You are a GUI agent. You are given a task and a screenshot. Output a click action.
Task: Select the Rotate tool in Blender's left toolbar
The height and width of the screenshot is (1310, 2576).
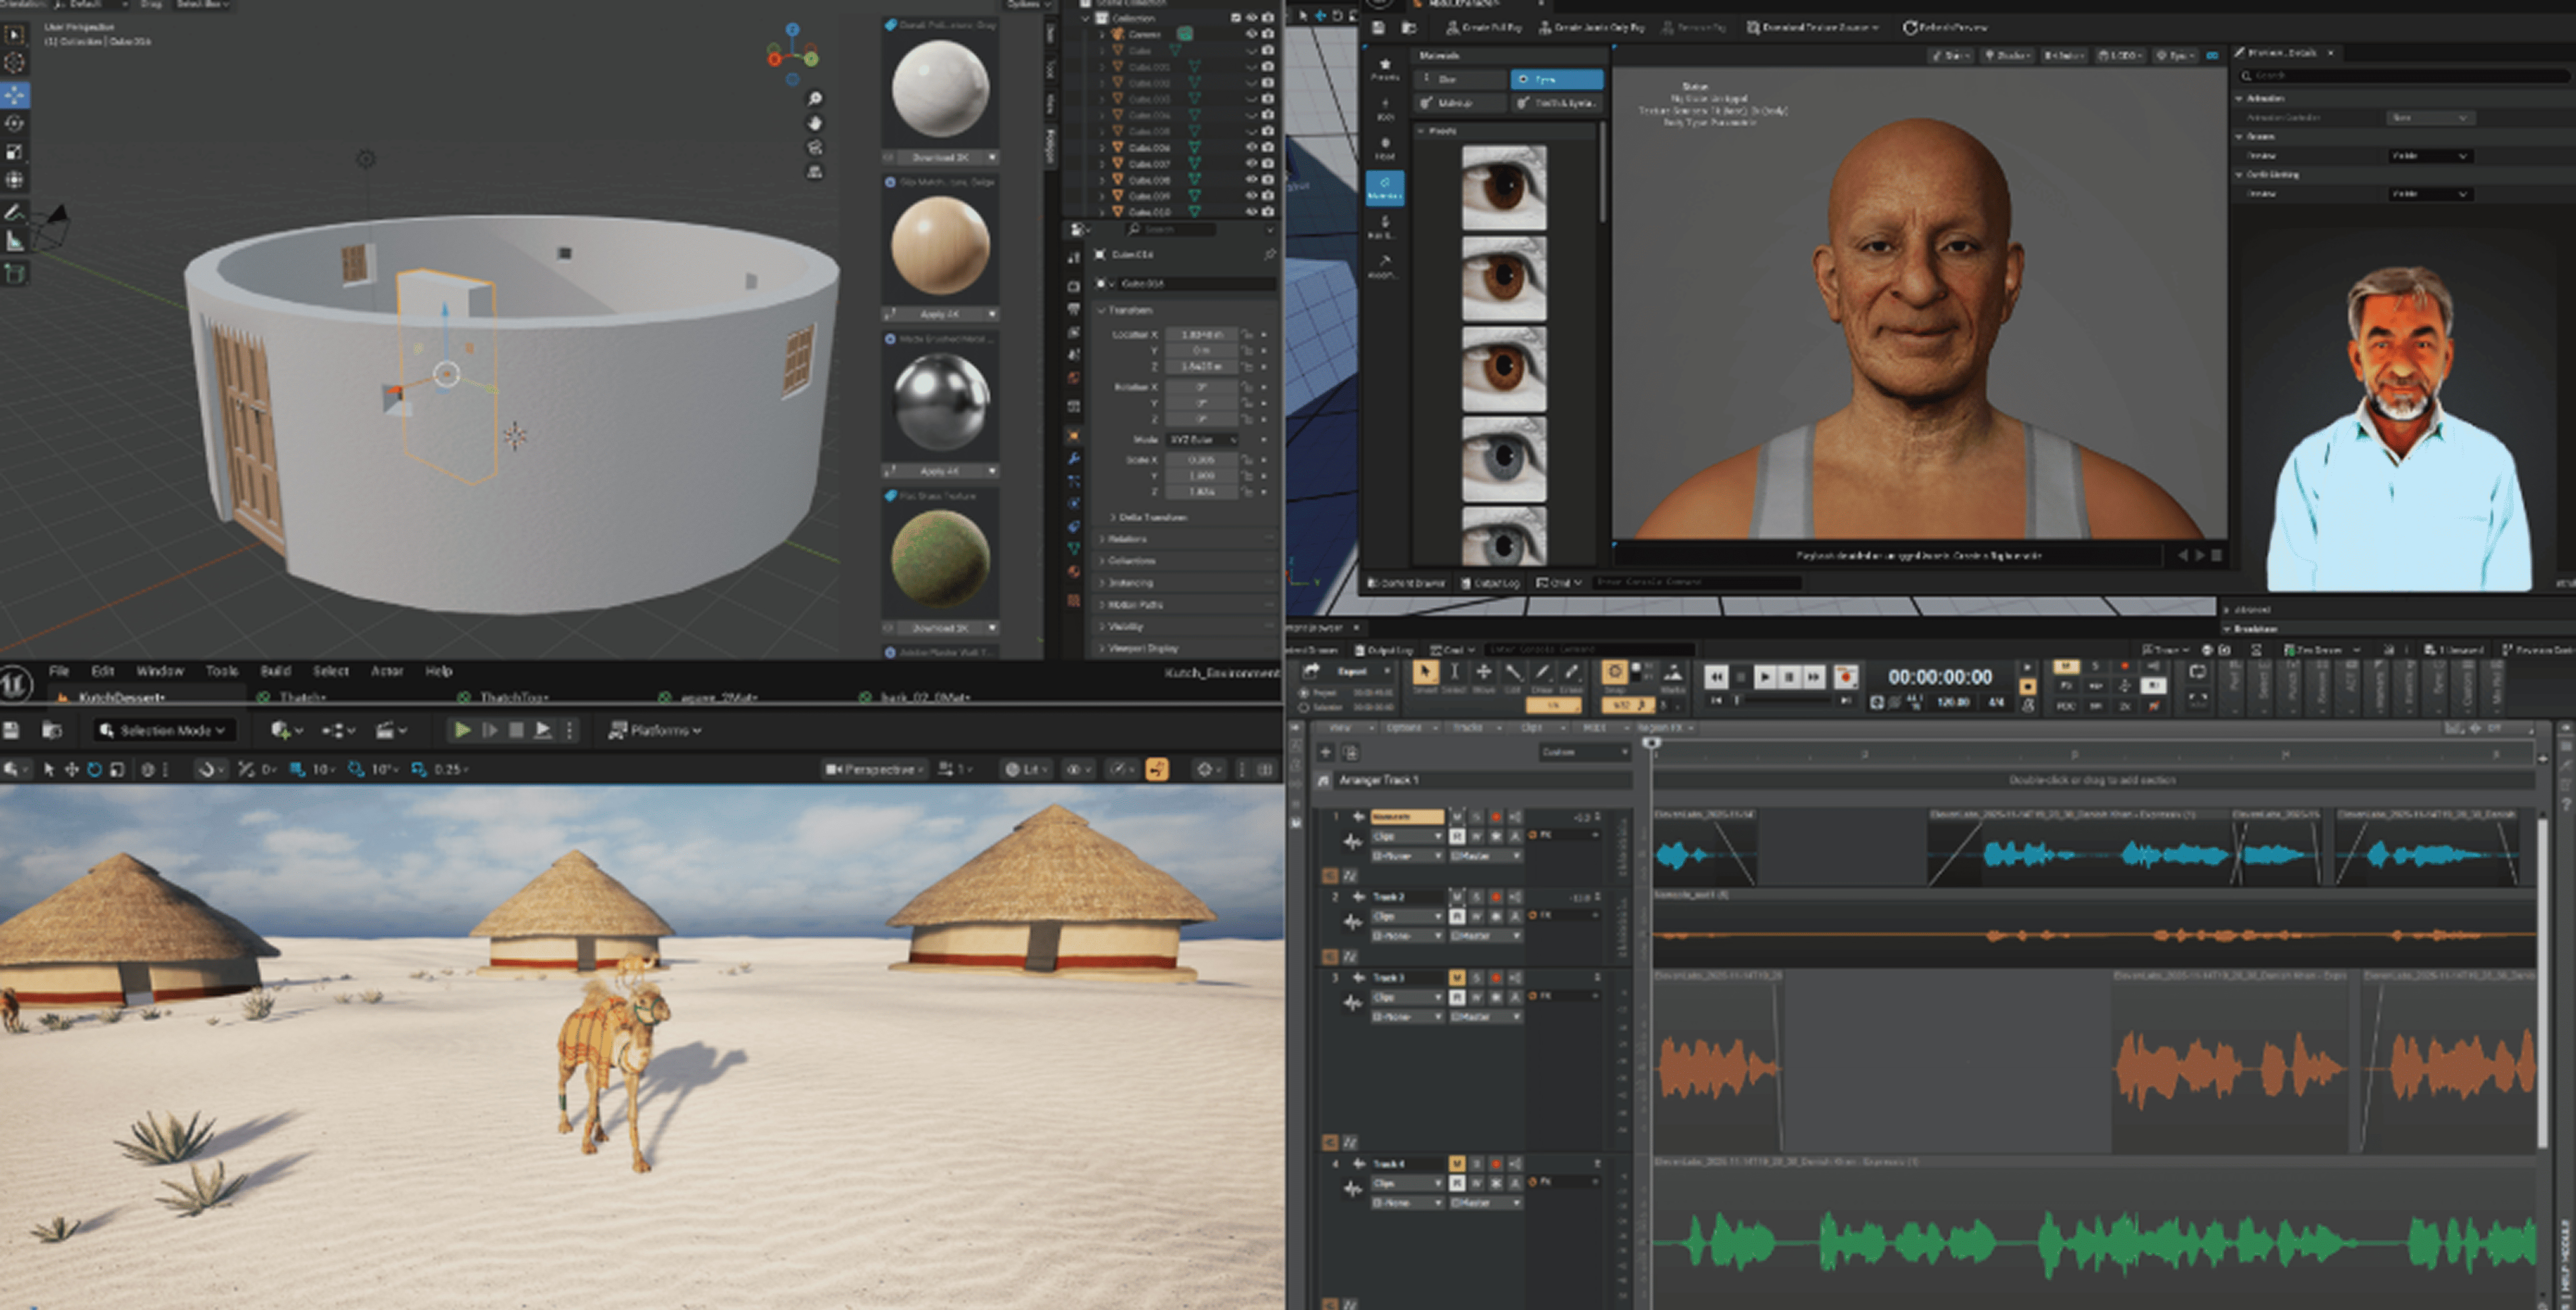[x=15, y=123]
